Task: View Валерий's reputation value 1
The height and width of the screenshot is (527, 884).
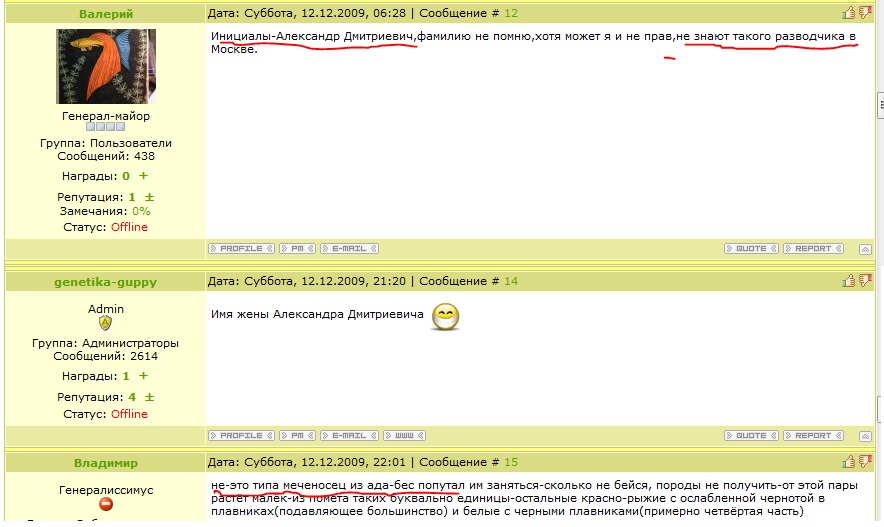Action: pyautogui.click(x=132, y=197)
